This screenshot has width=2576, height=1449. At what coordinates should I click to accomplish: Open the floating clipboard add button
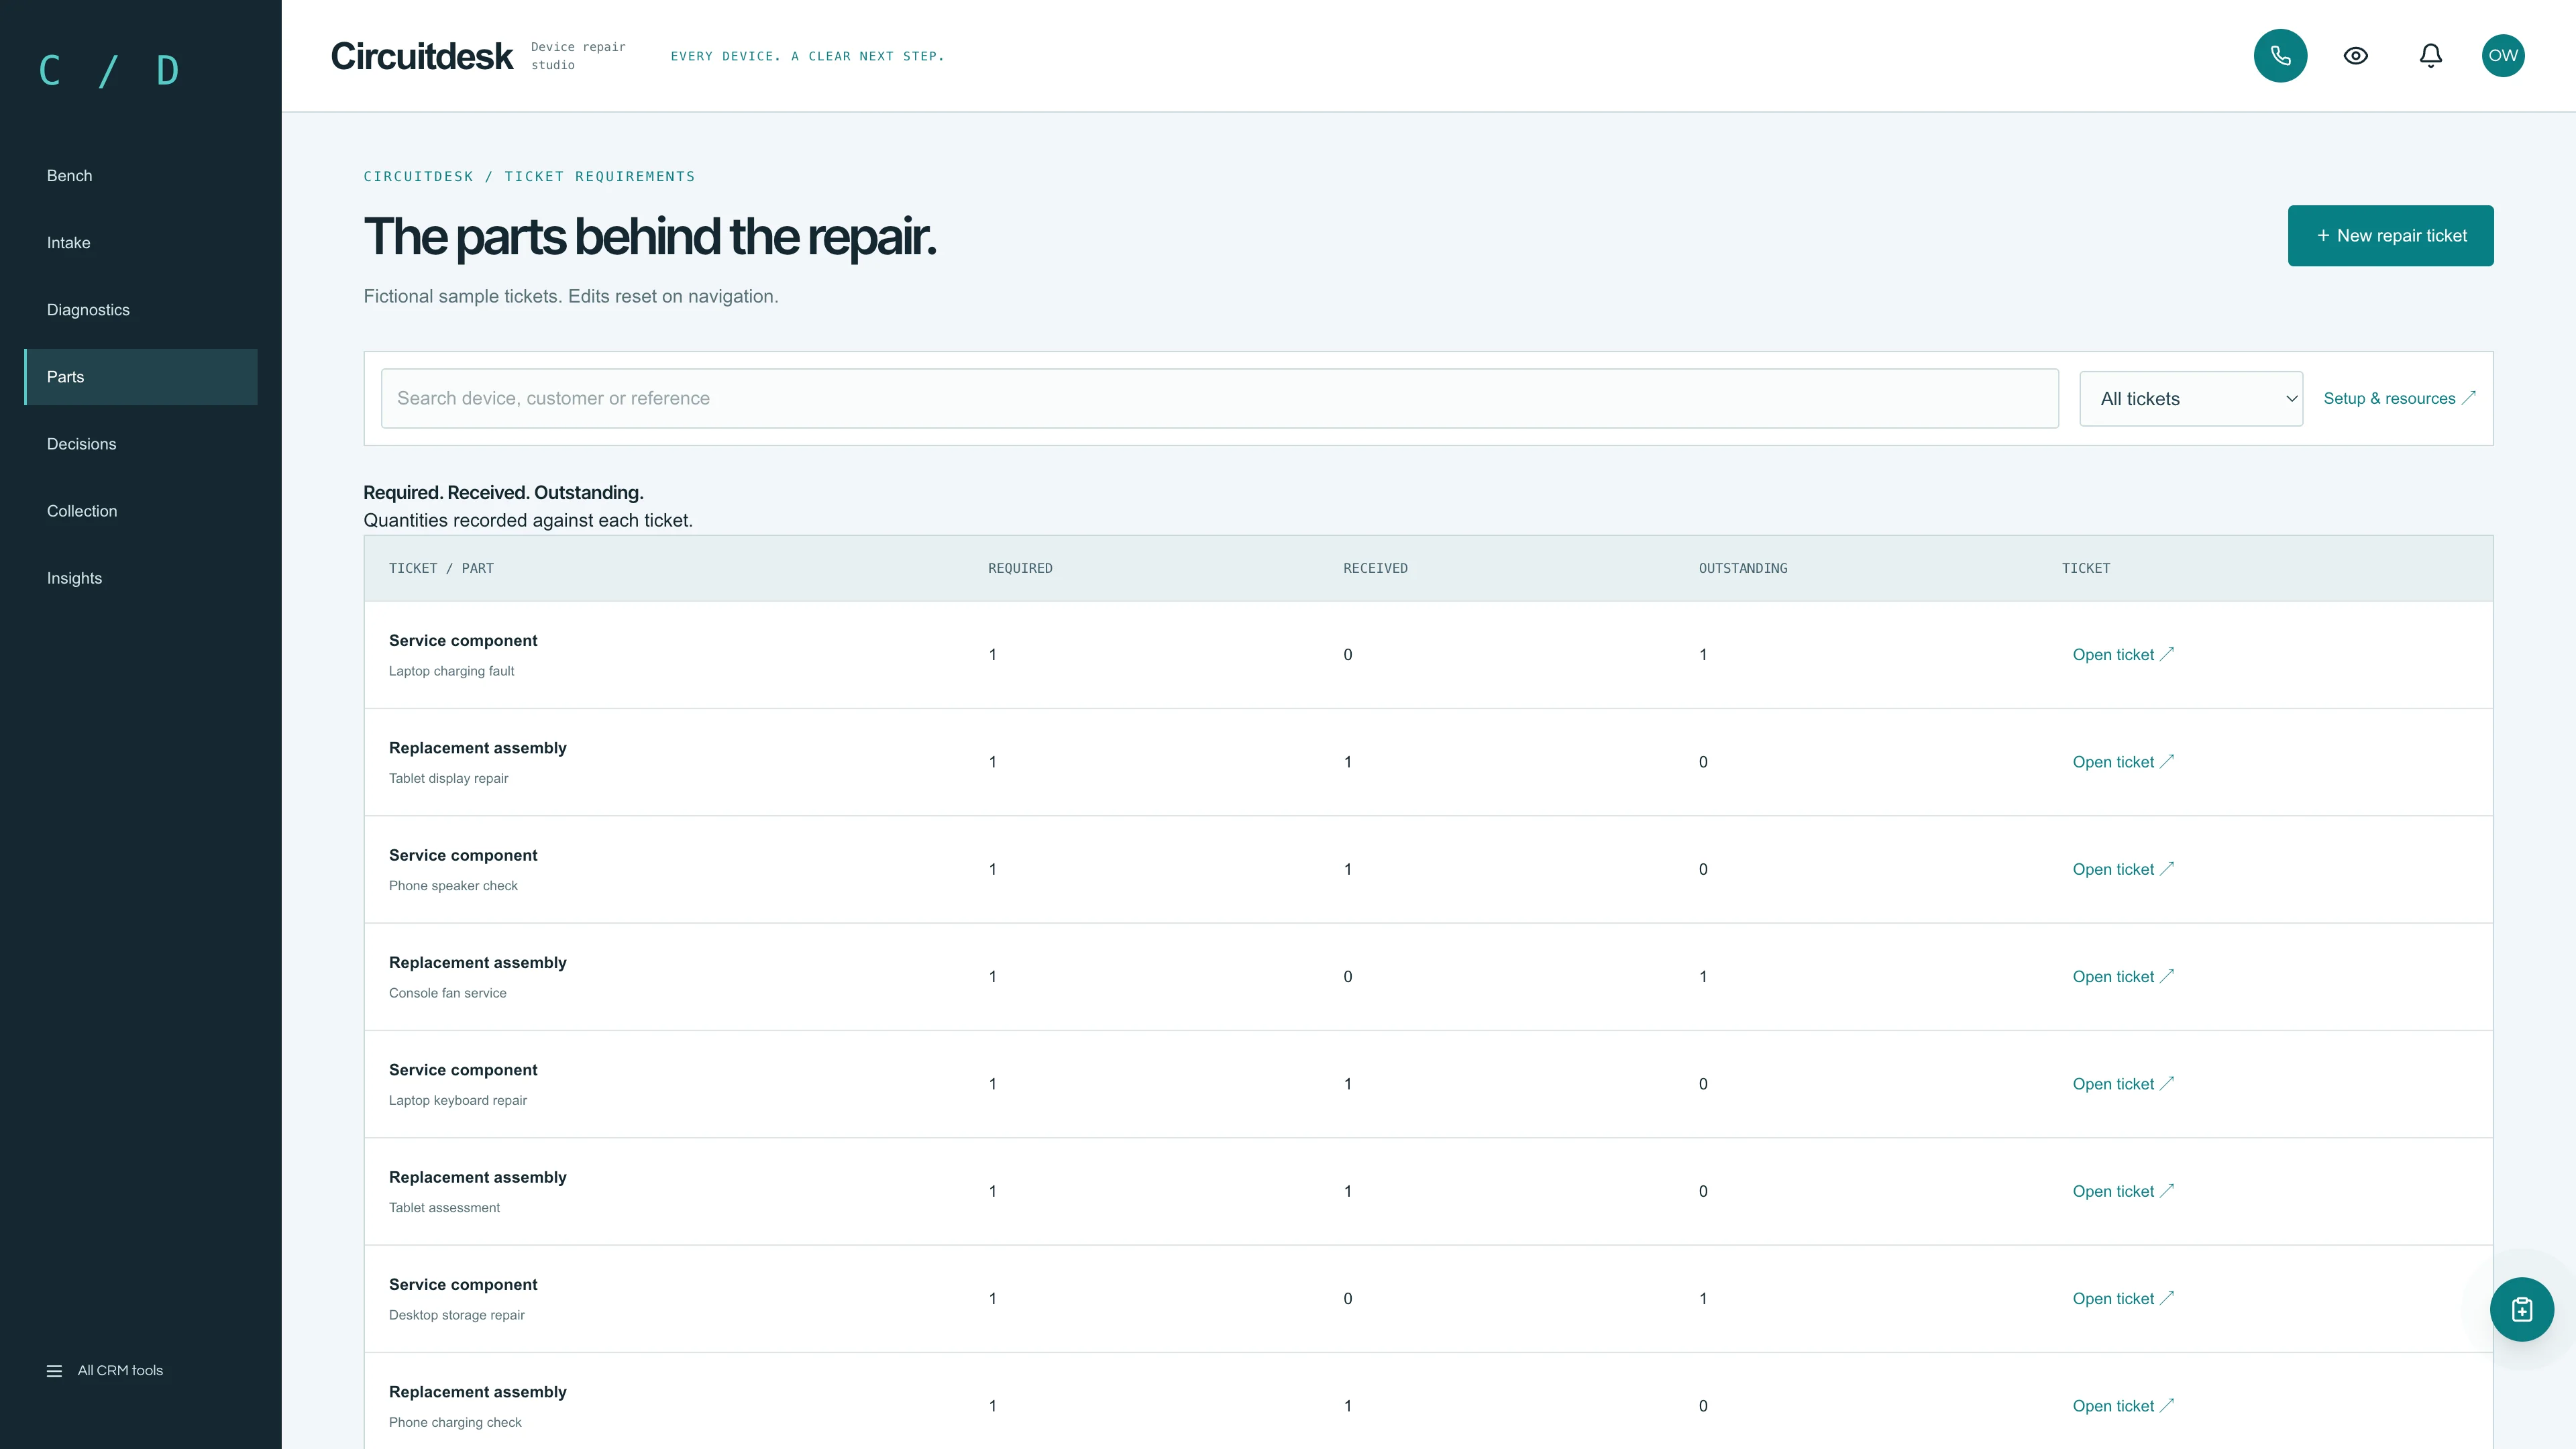click(x=2521, y=1309)
